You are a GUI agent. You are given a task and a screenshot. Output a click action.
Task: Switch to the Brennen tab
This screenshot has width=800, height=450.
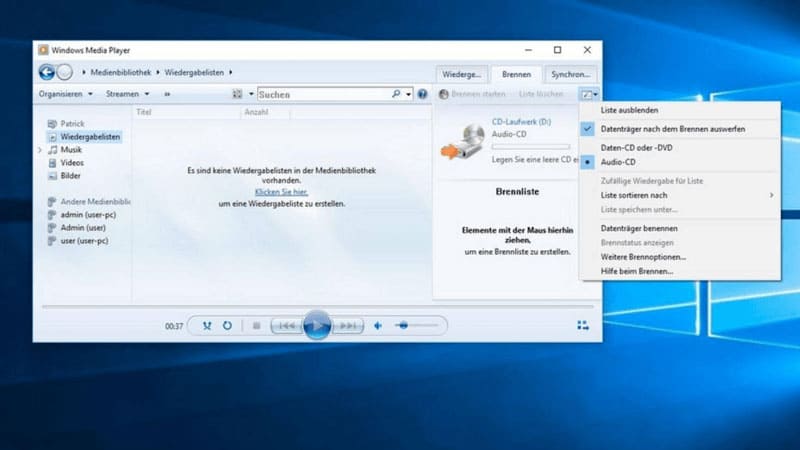(516, 74)
